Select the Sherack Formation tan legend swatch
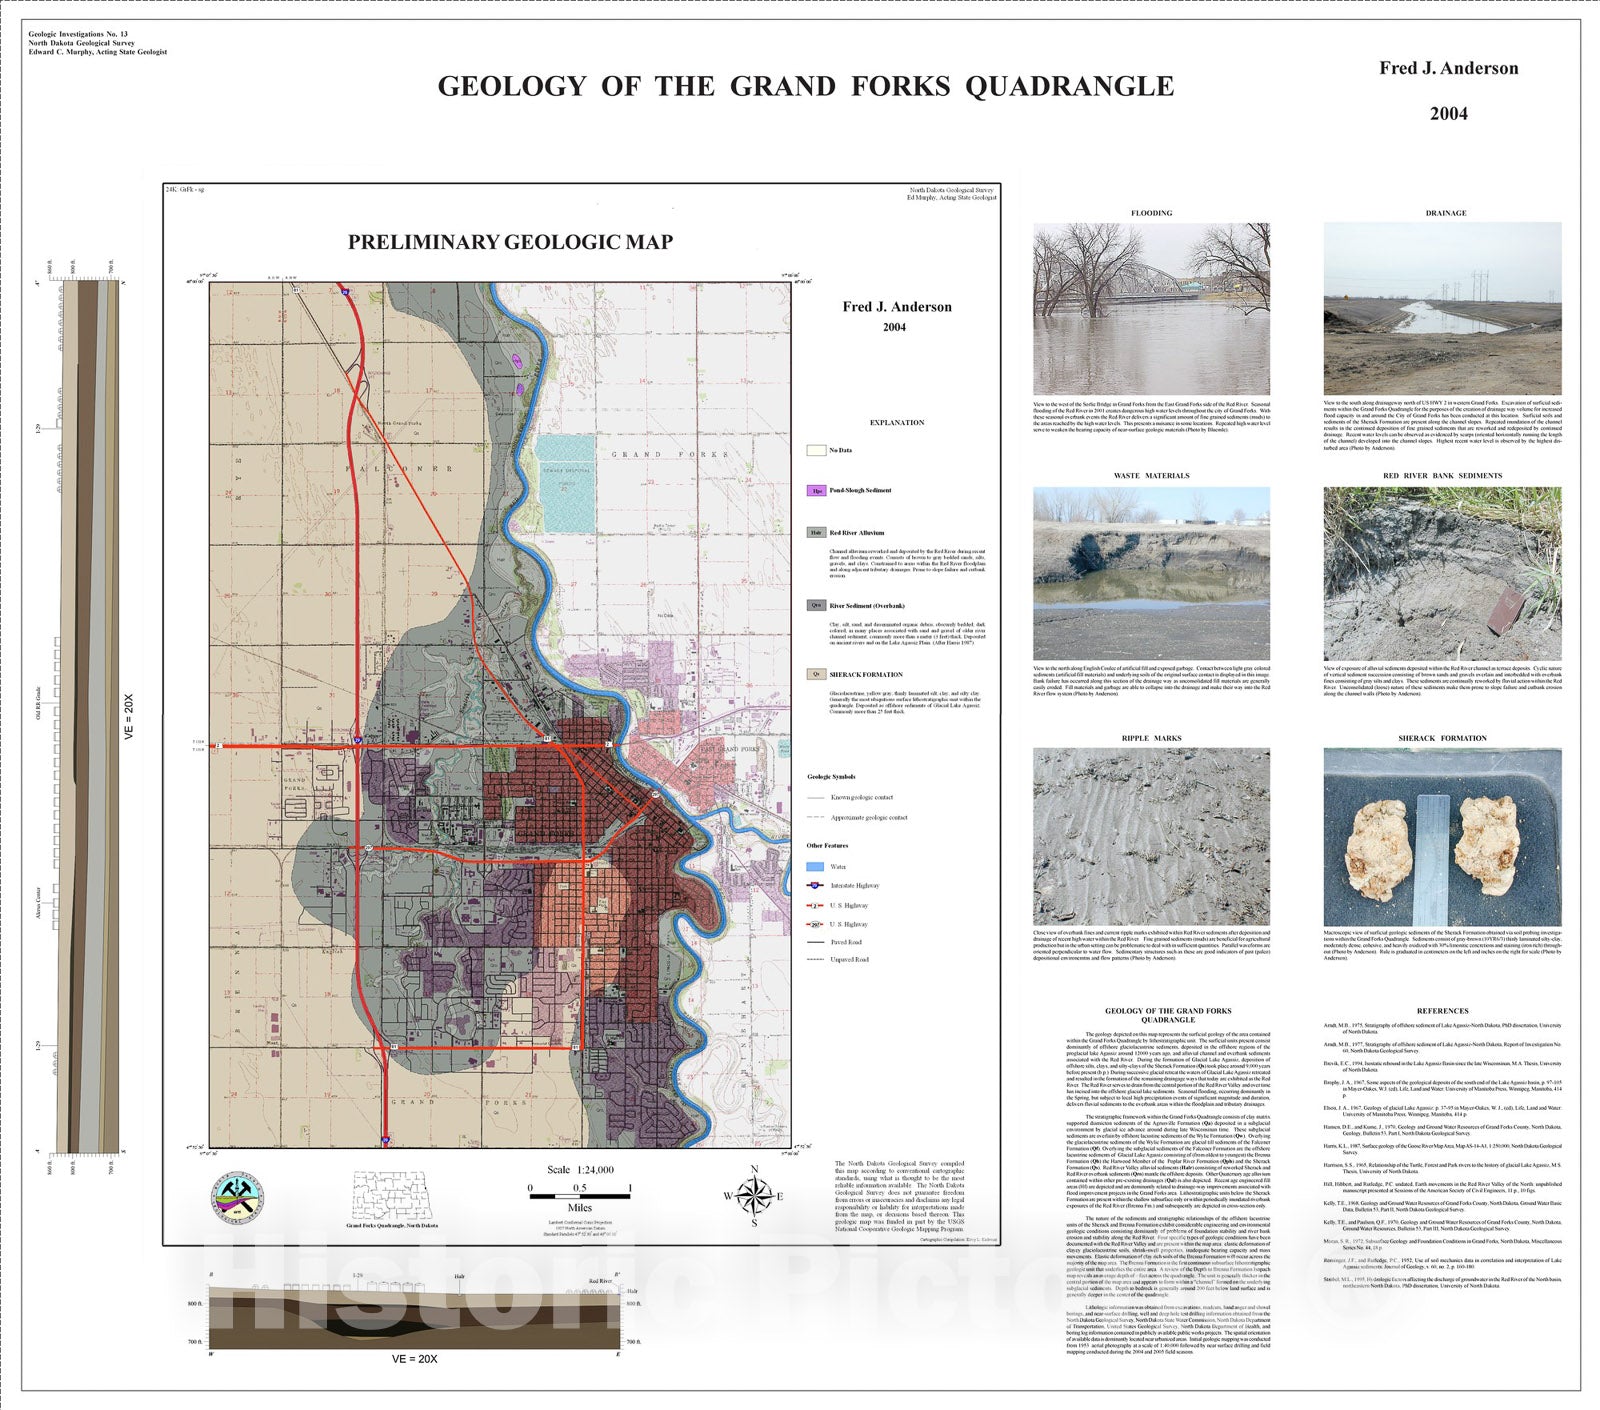The image size is (1600, 1410). pyautogui.click(x=816, y=674)
